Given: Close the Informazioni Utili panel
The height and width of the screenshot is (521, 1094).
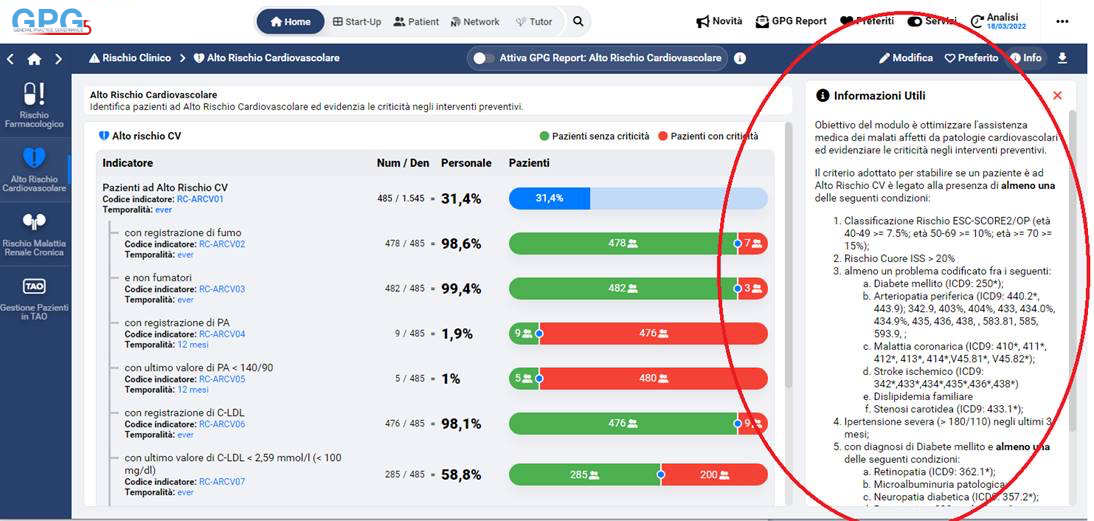Looking at the screenshot, I should pos(1057,96).
